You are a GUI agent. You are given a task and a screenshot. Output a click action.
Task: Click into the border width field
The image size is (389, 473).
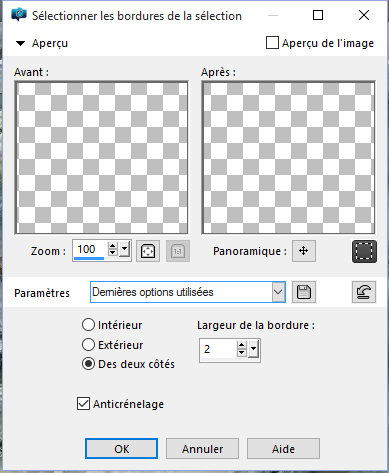pos(218,349)
